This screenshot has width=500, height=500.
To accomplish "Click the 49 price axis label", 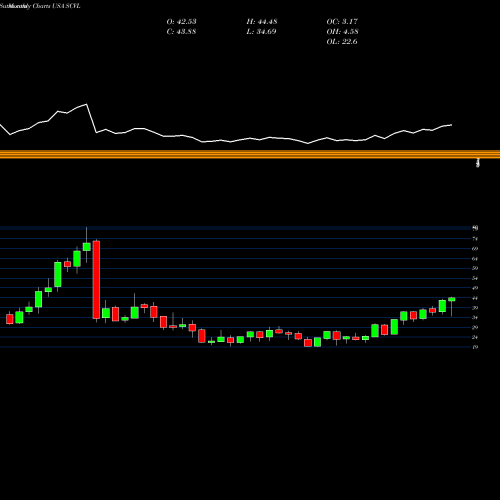I will [x=475, y=288].
